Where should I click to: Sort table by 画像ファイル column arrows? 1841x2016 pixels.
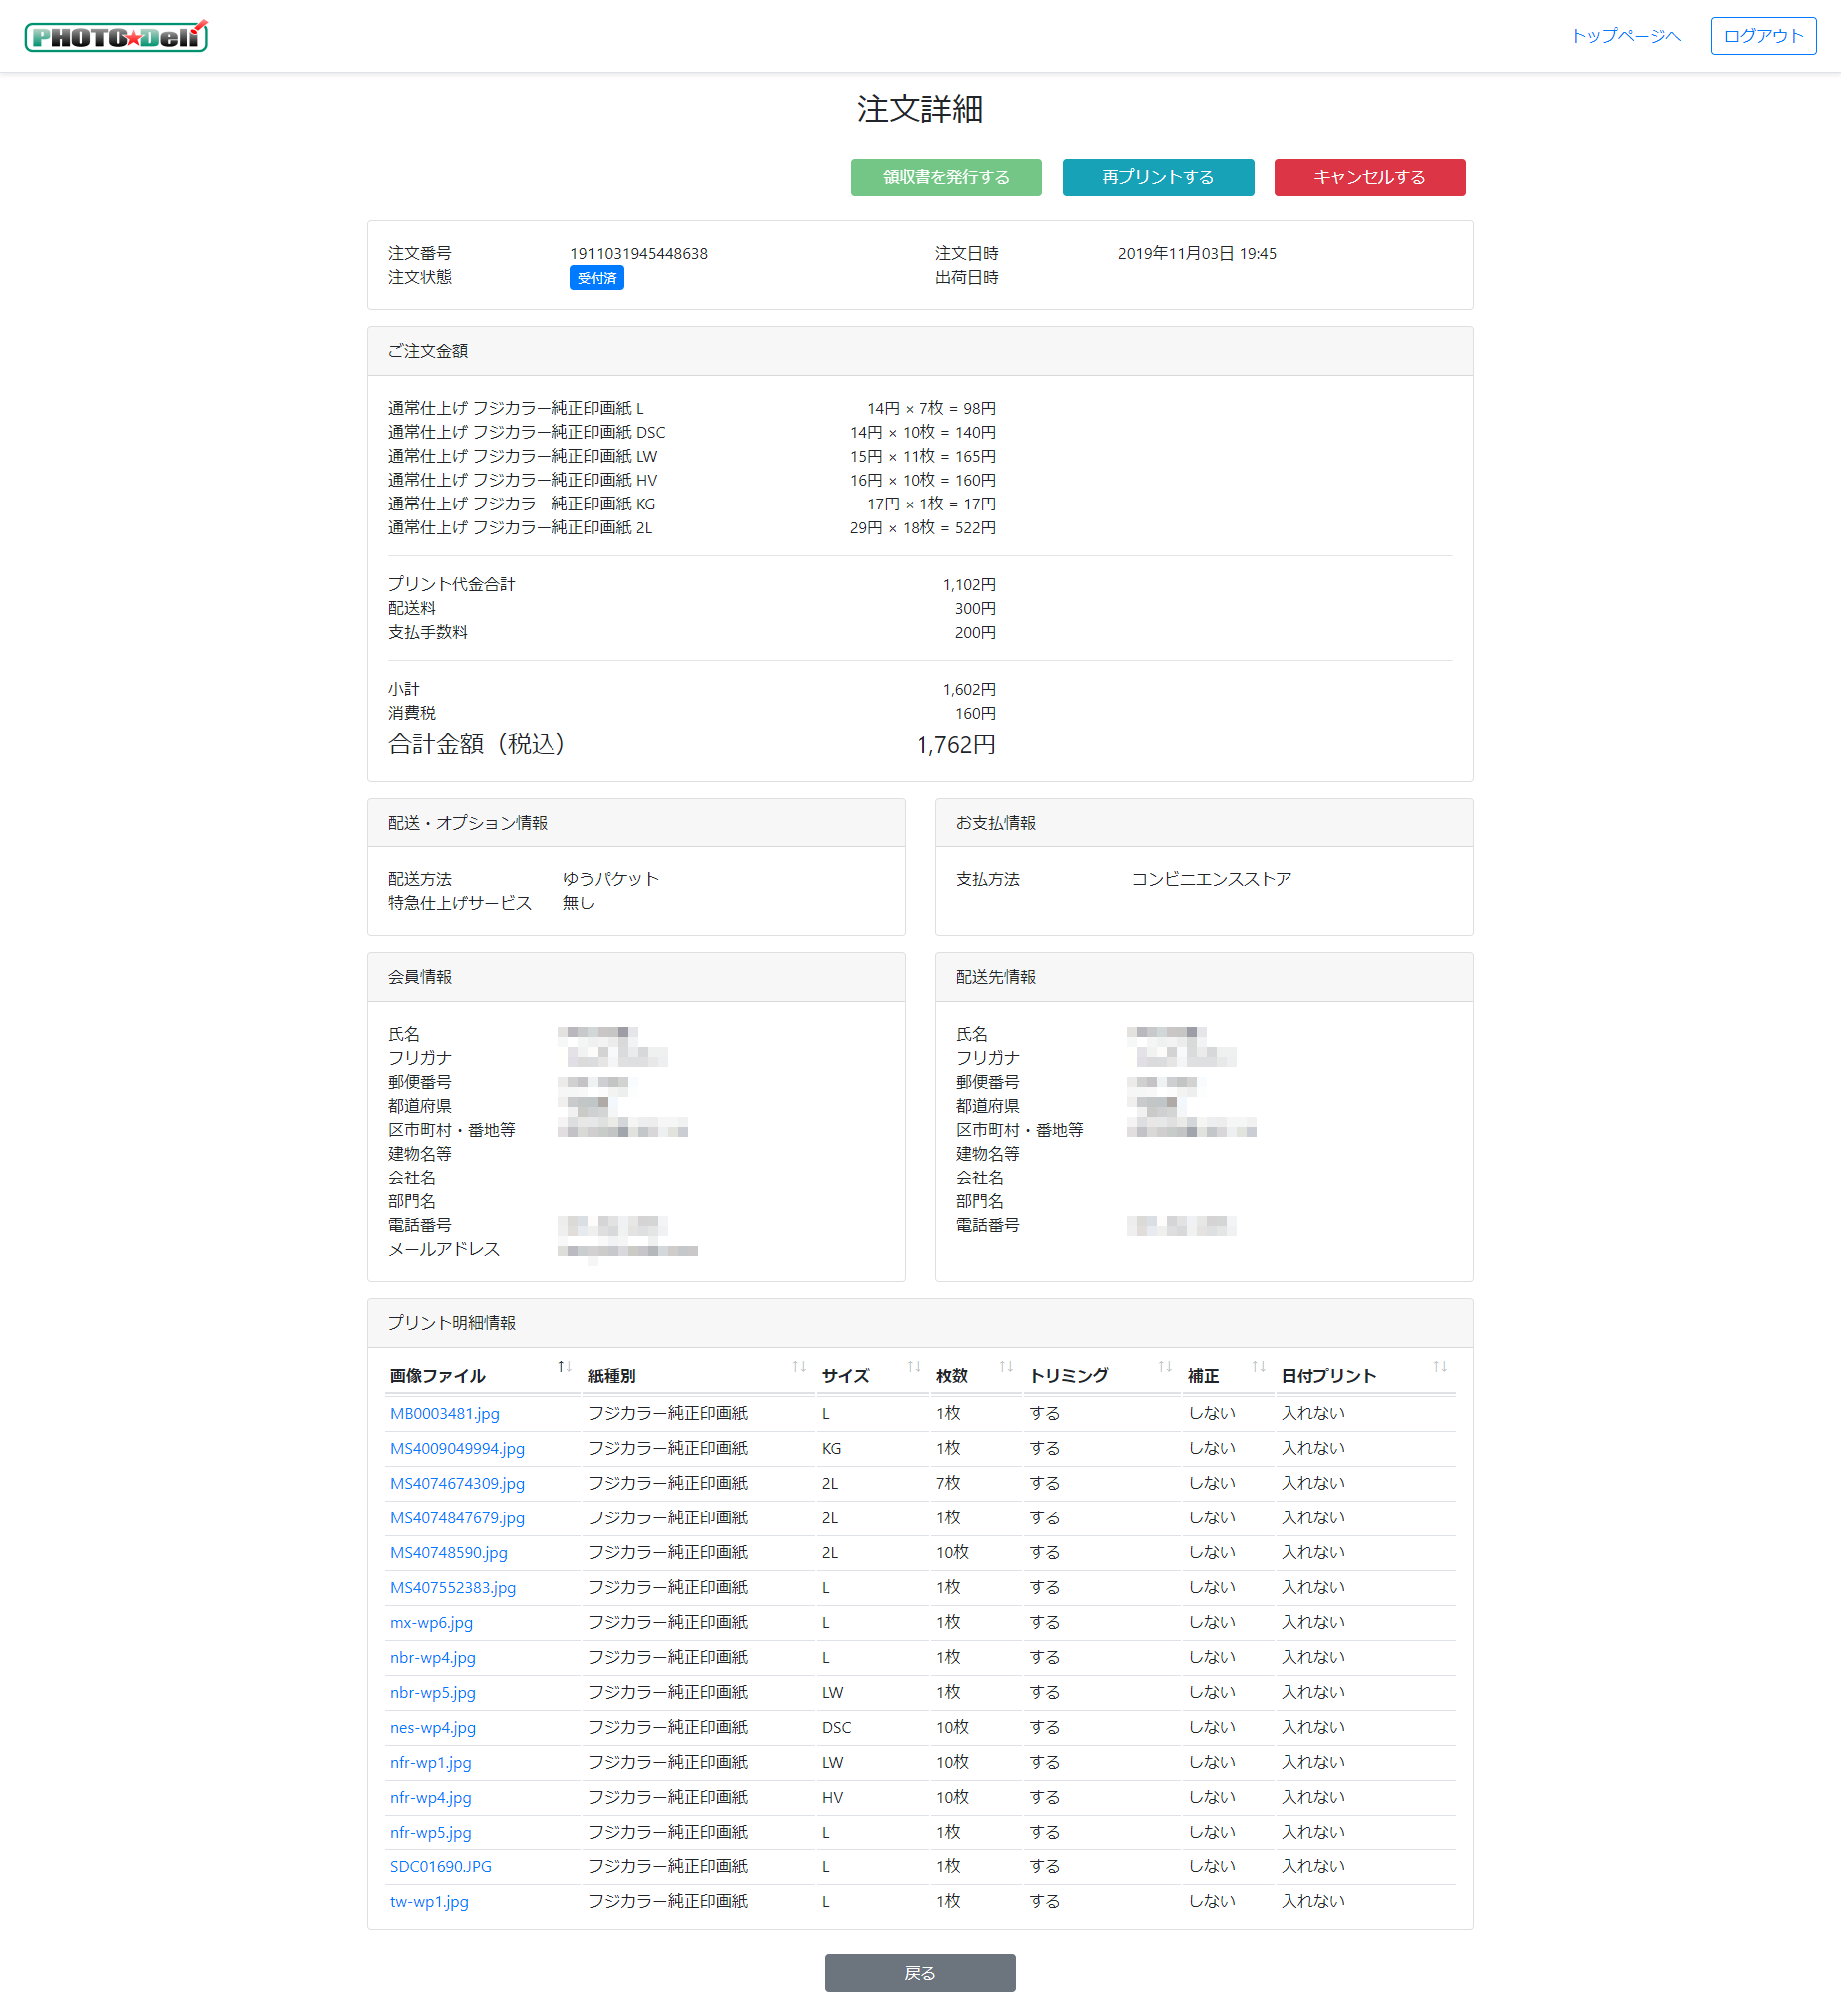pos(565,1367)
